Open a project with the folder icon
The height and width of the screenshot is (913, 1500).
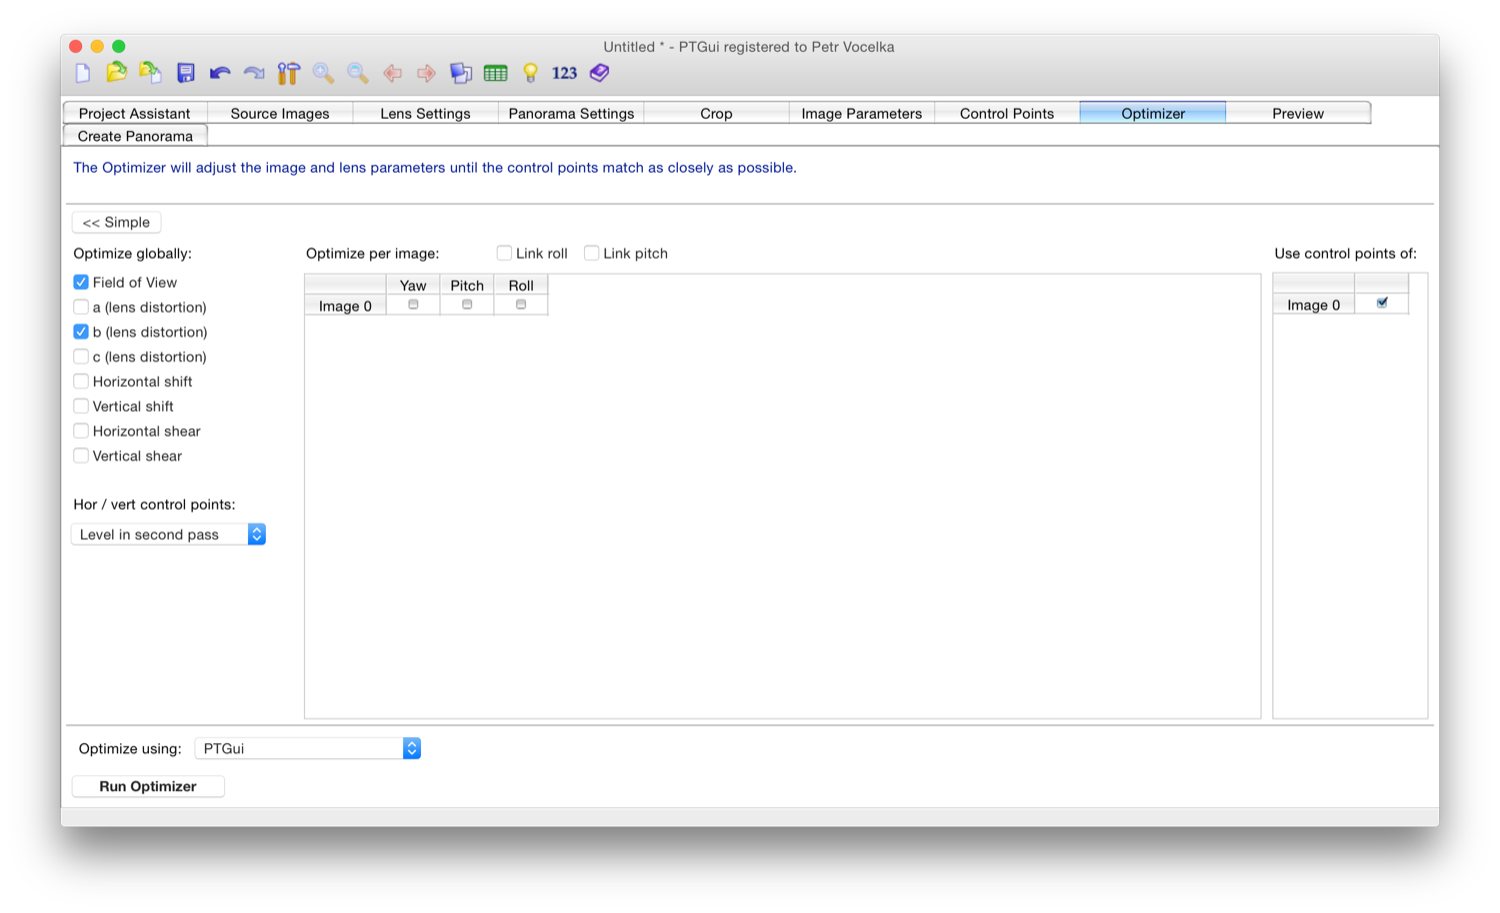[x=117, y=73]
